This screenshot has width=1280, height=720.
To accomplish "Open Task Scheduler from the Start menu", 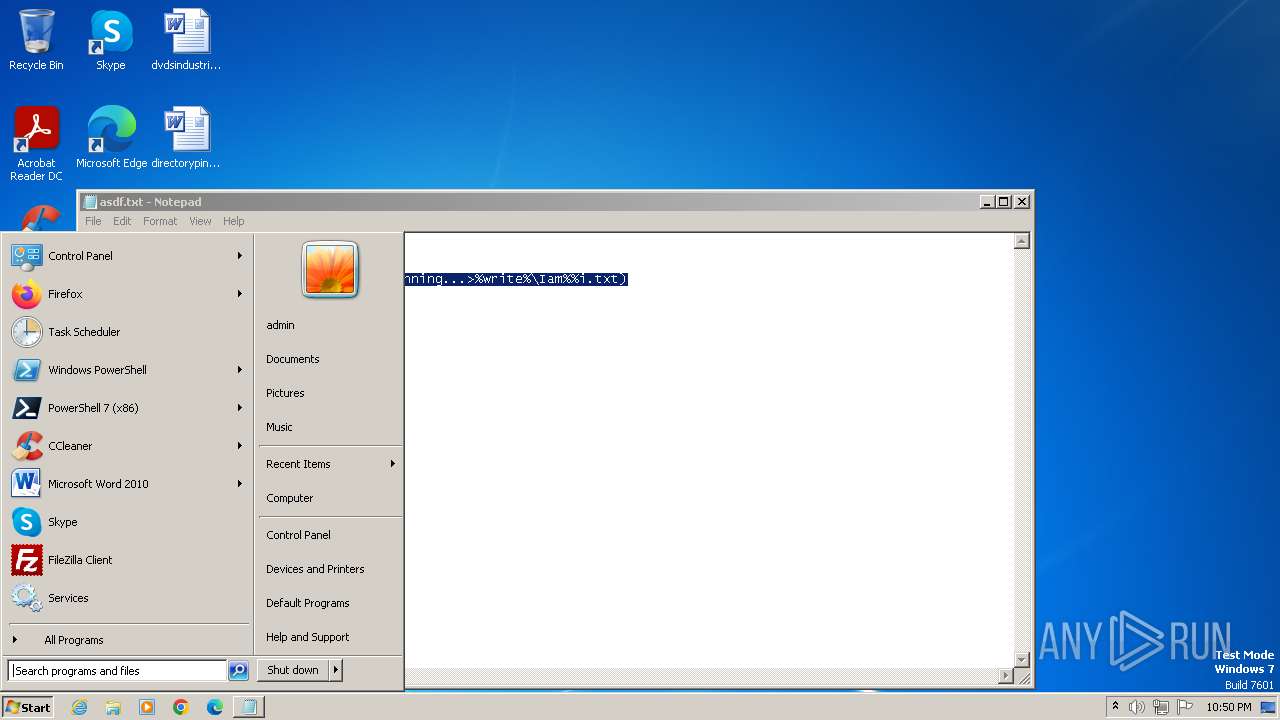I will (128, 332).
